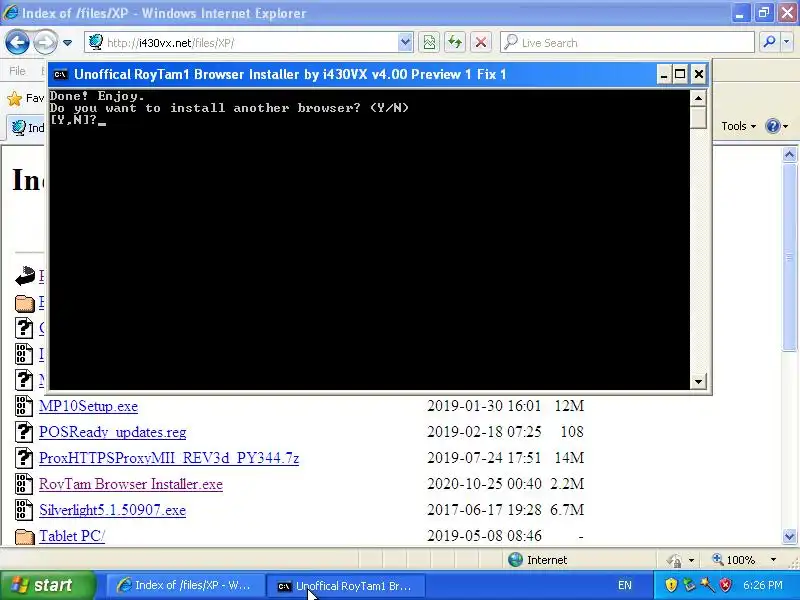The height and width of the screenshot is (600, 800).
Task: Click the unknown file icon beside POSReady_updates.reg
Action: tap(23, 432)
